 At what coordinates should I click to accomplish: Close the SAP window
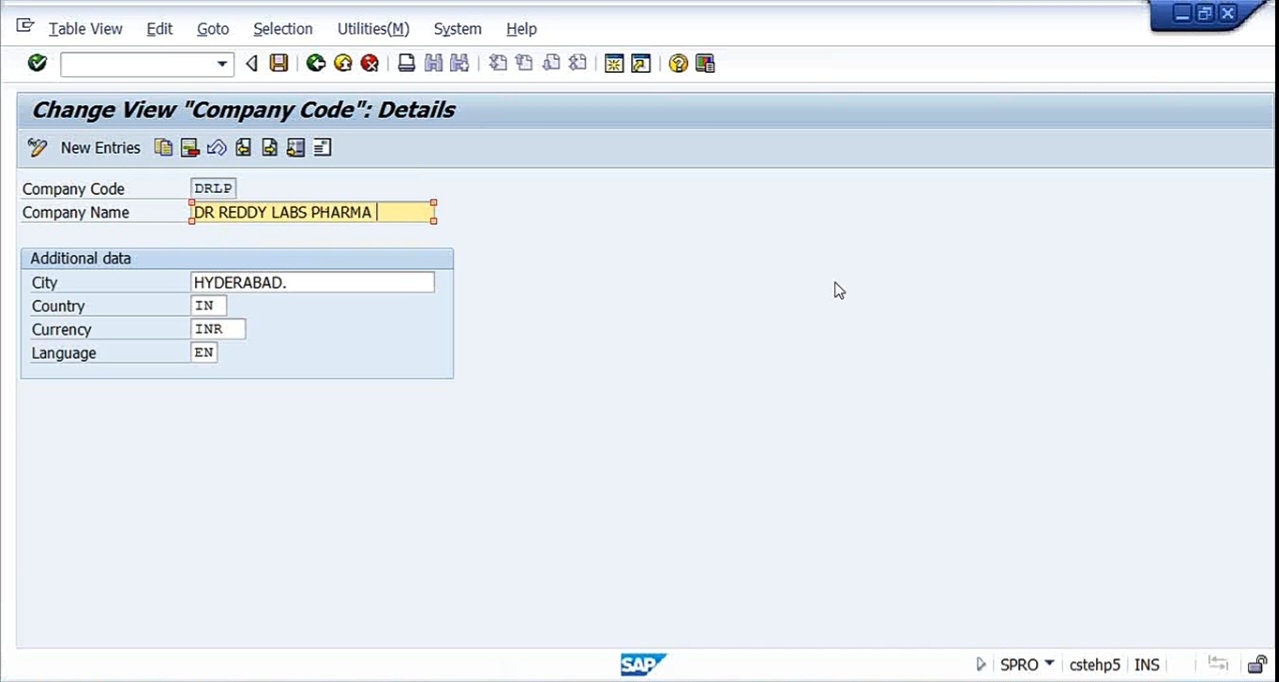coord(1227,13)
